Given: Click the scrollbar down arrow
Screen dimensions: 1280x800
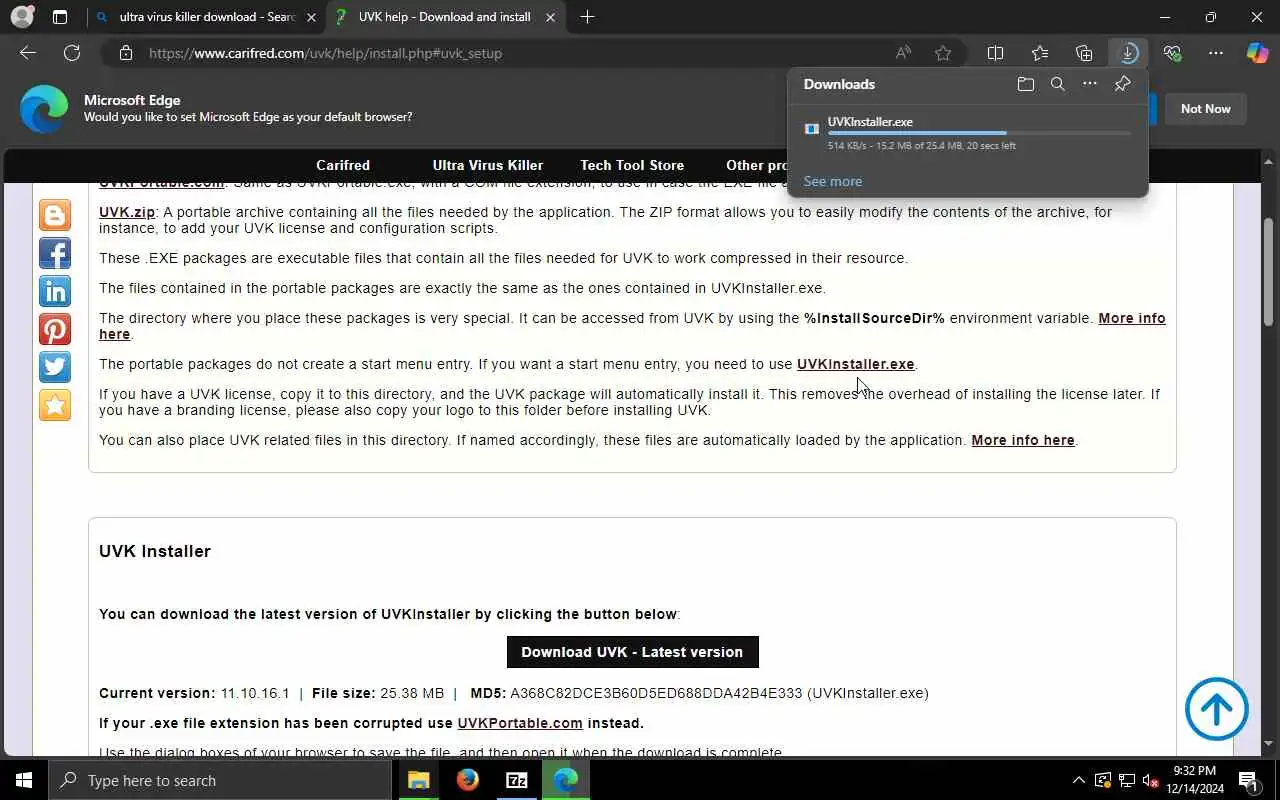Looking at the screenshot, I should (x=1269, y=744).
